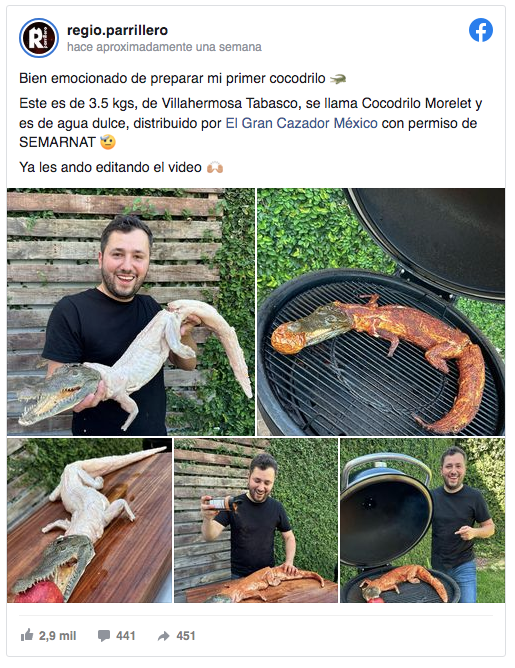Open the regio.parrillero page name

pos(118,30)
